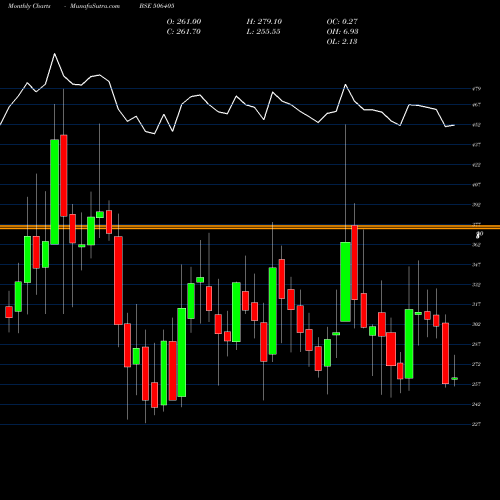Click the 422 price axis label

click(477, 165)
